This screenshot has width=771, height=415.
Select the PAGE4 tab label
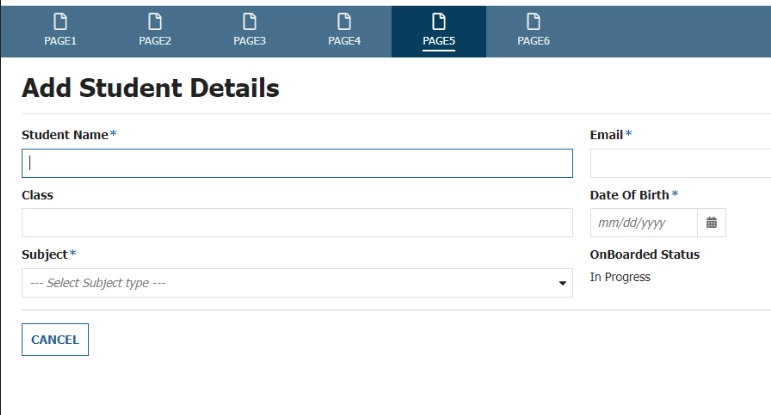(x=344, y=41)
